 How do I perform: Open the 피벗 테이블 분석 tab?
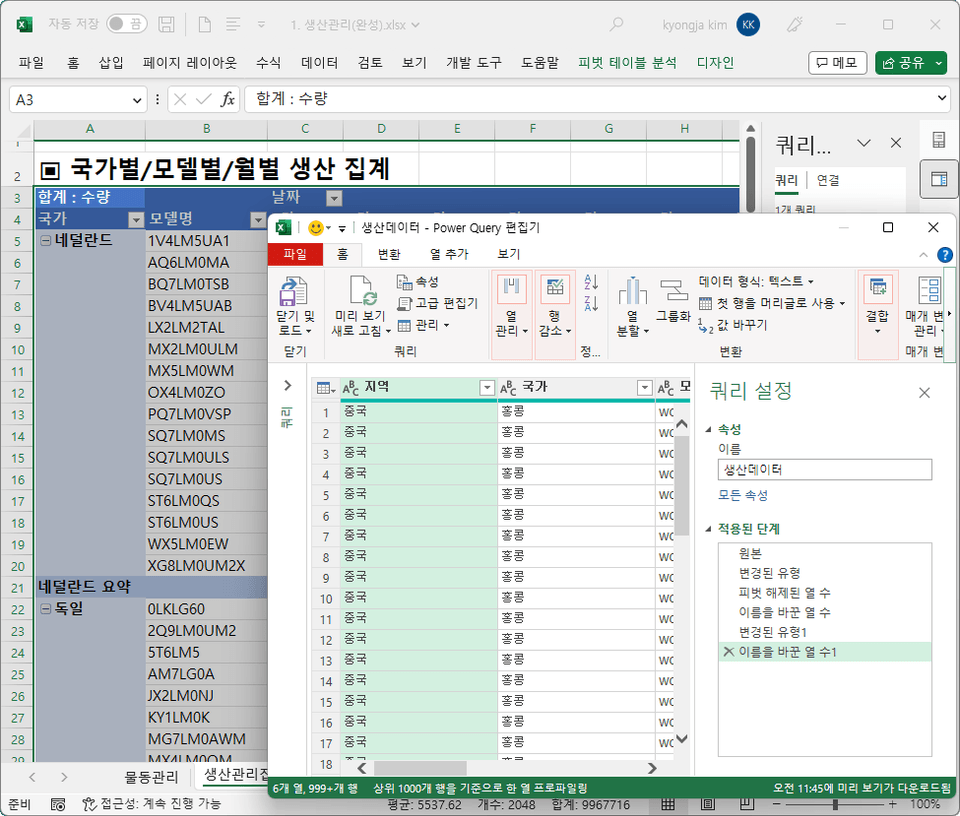pos(628,62)
